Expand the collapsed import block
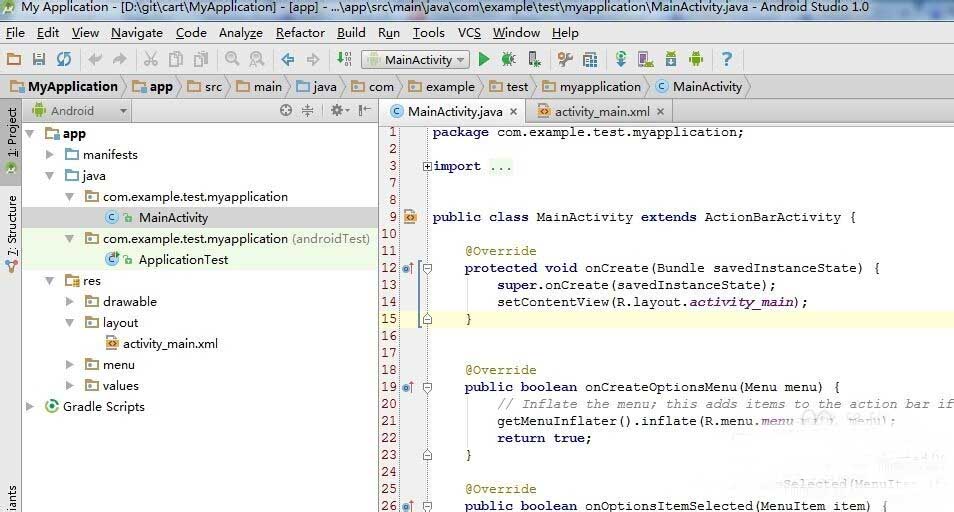The width and height of the screenshot is (954, 512). coord(427,166)
